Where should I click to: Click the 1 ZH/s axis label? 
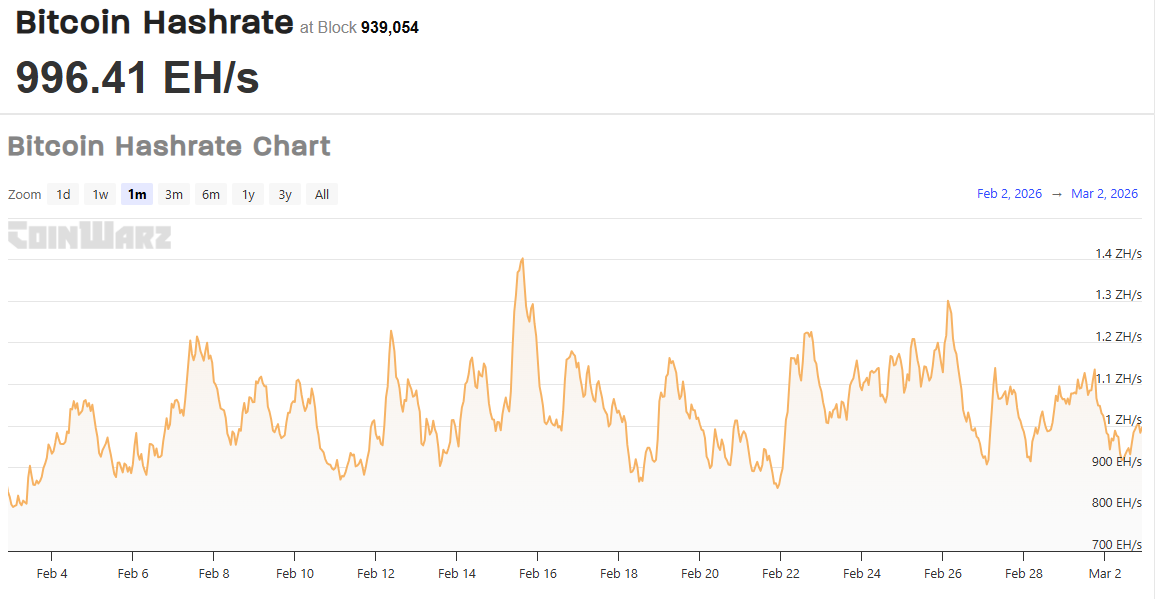coord(1123,420)
